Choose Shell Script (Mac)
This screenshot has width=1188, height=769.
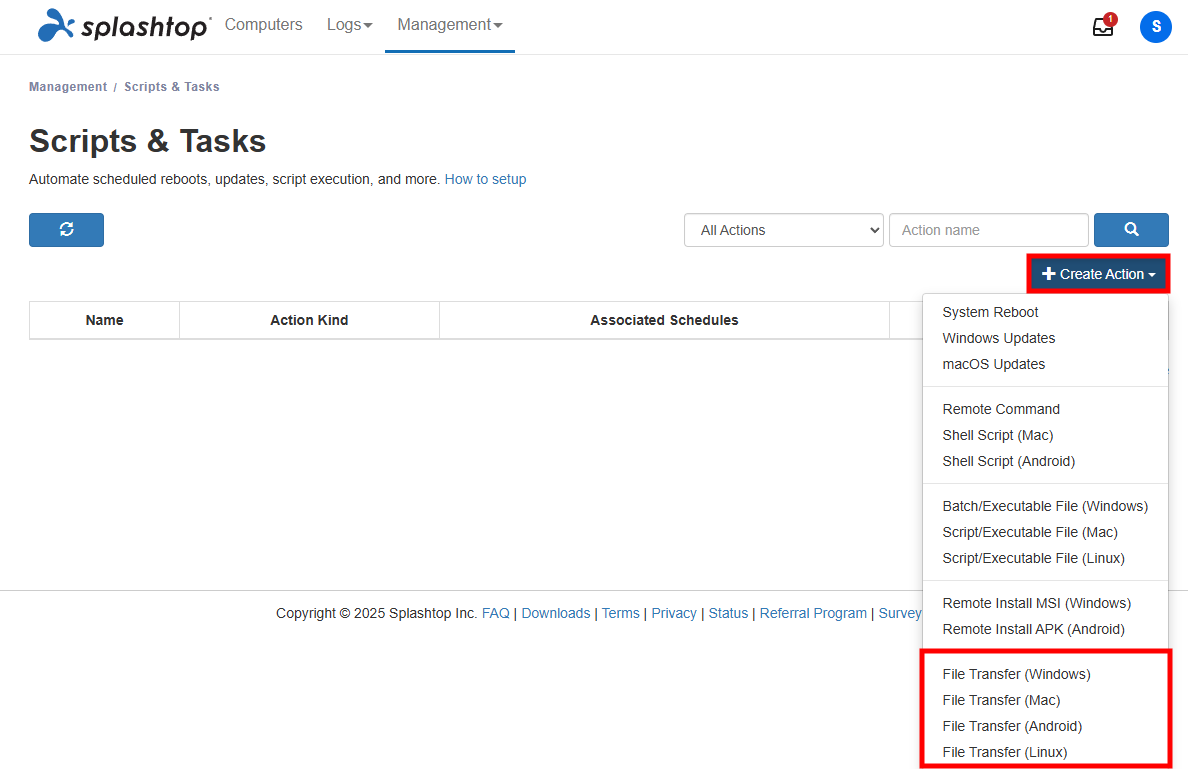pos(998,435)
